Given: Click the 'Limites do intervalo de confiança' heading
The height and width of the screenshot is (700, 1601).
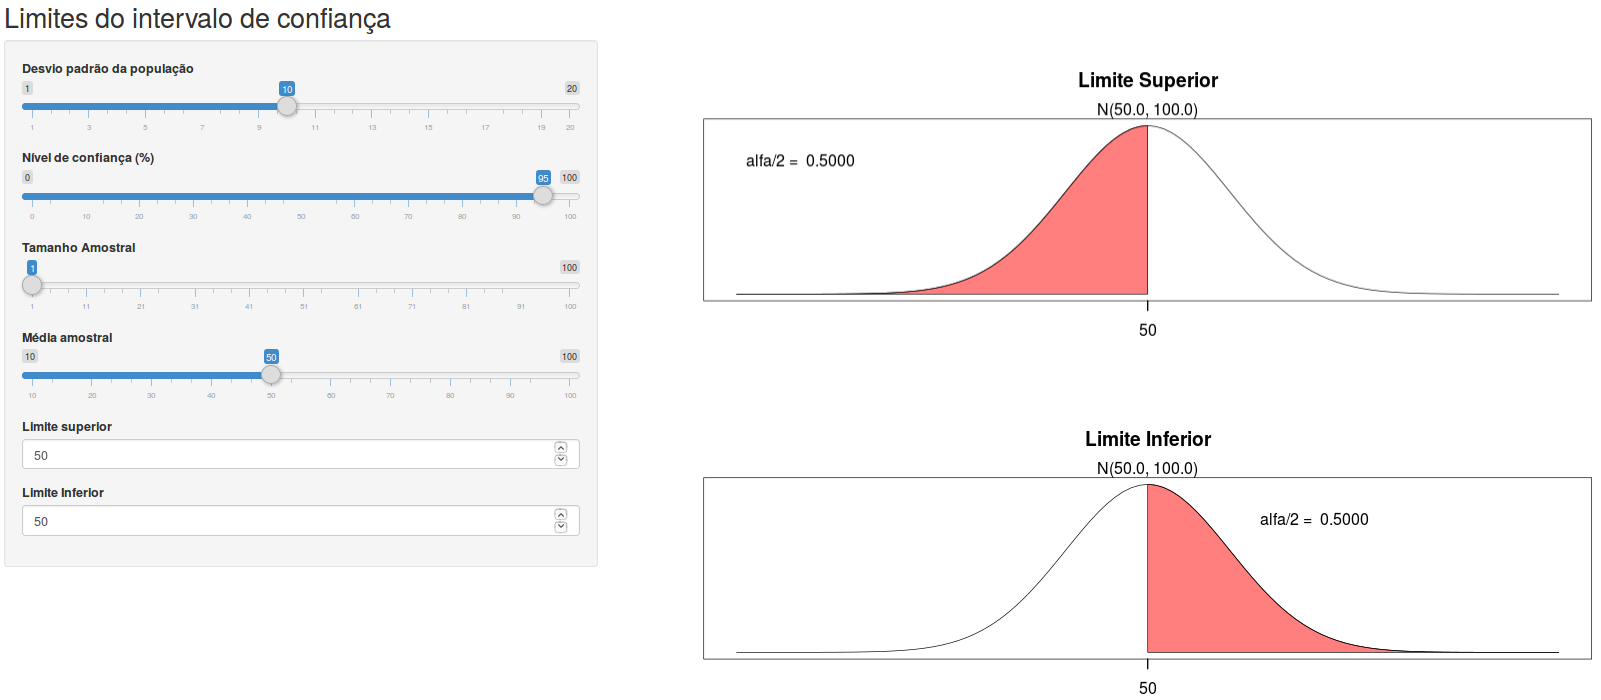Looking at the screenshot, I should (197, 19).
